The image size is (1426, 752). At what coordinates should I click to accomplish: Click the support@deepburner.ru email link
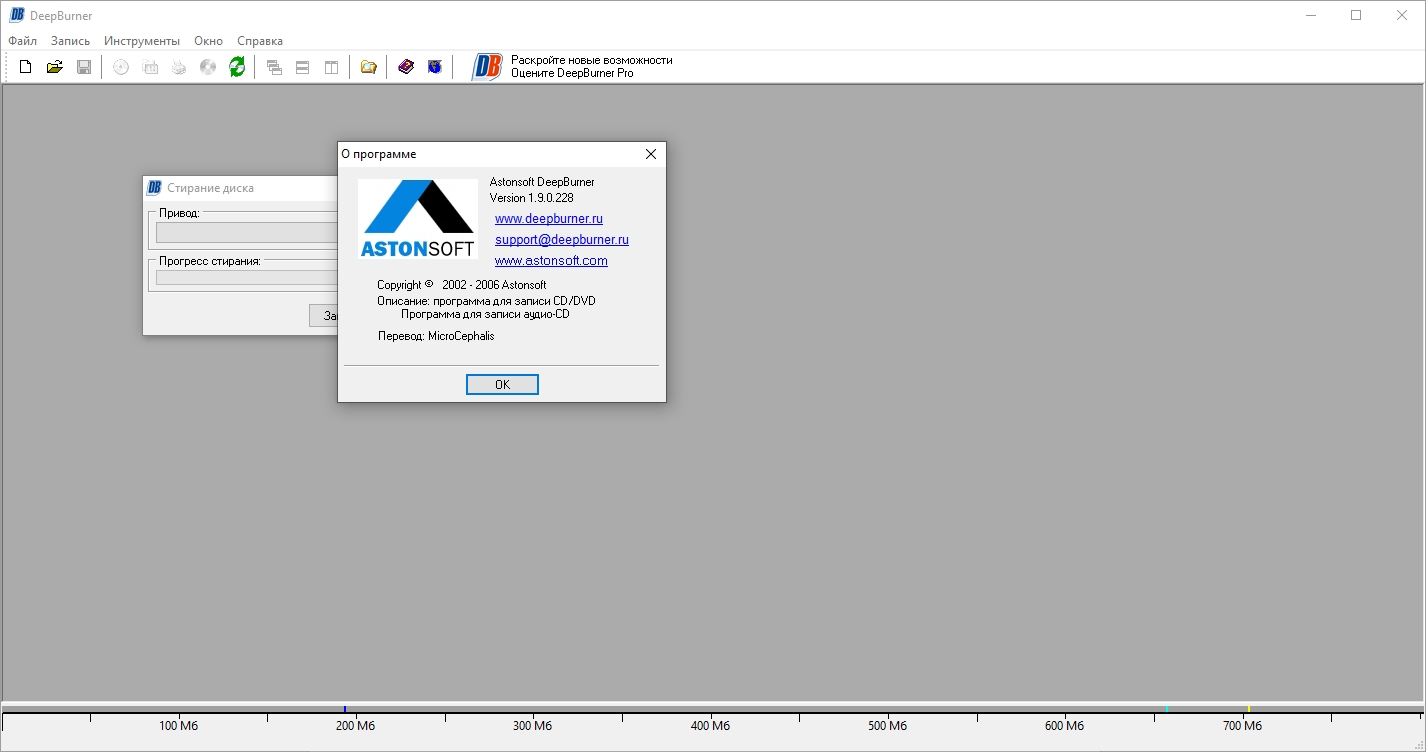(x=562, y=240)
